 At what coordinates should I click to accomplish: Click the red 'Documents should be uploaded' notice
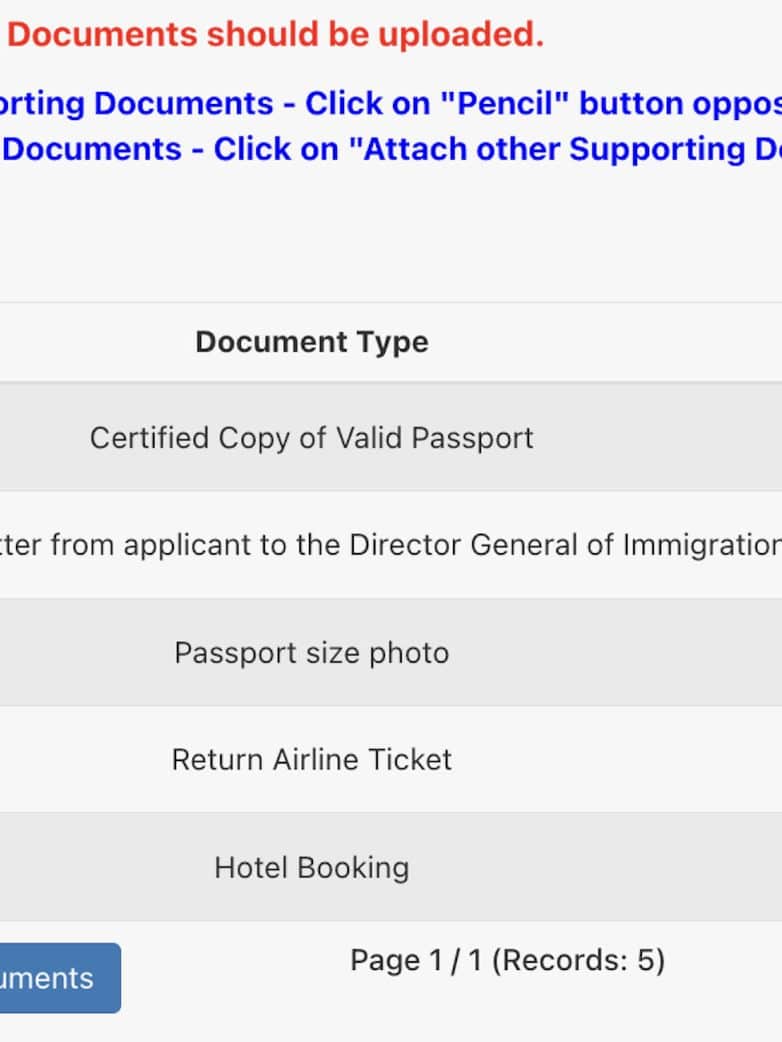(x=275, y=35)
